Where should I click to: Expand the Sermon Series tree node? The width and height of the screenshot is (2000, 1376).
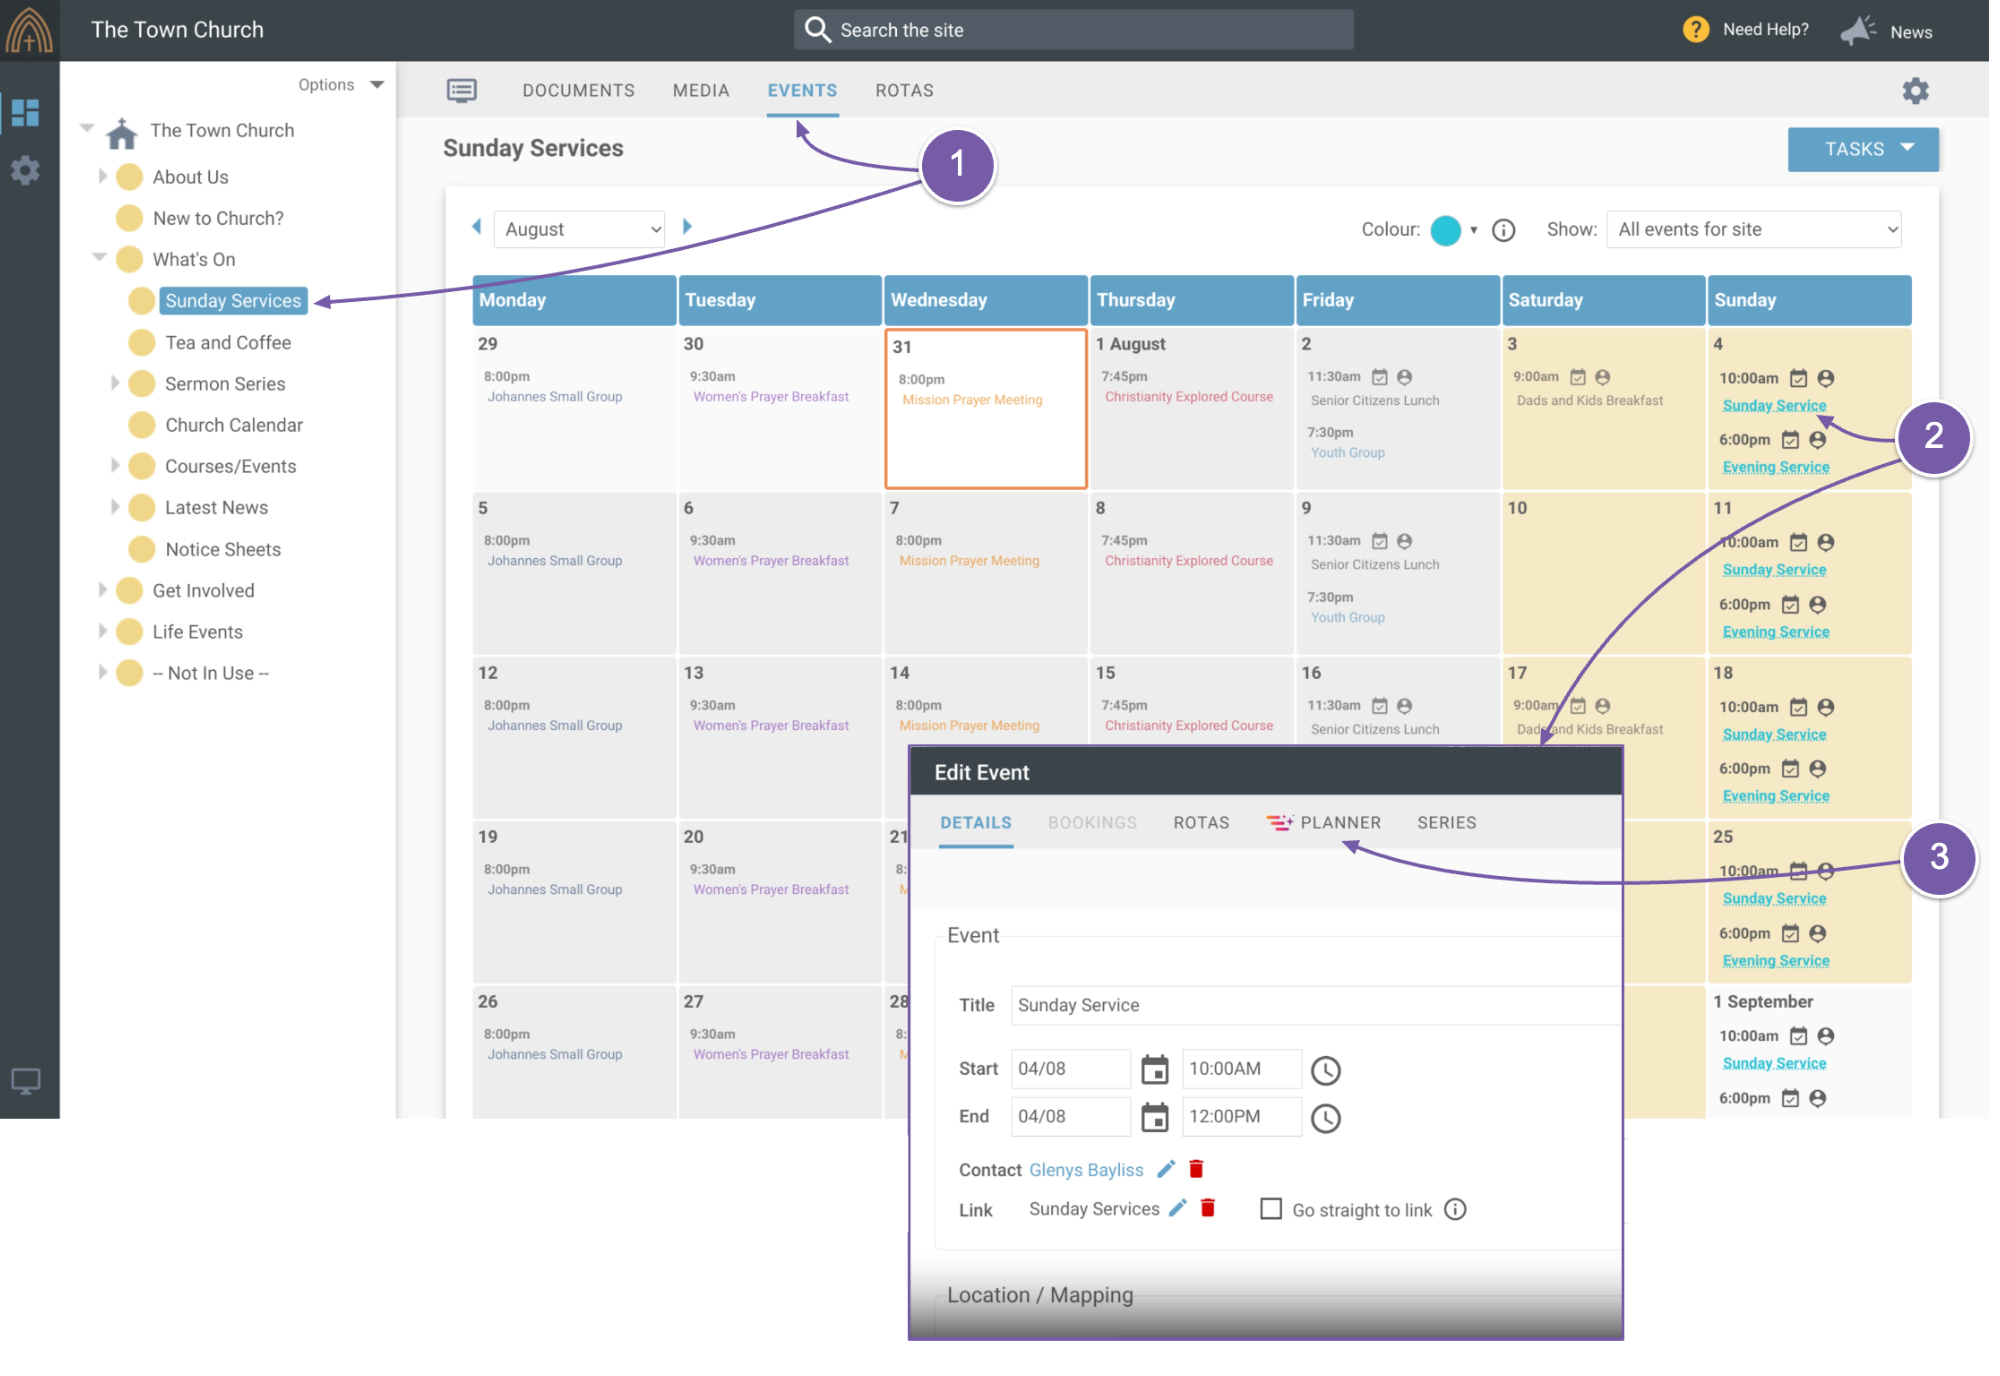pos(115,383)
